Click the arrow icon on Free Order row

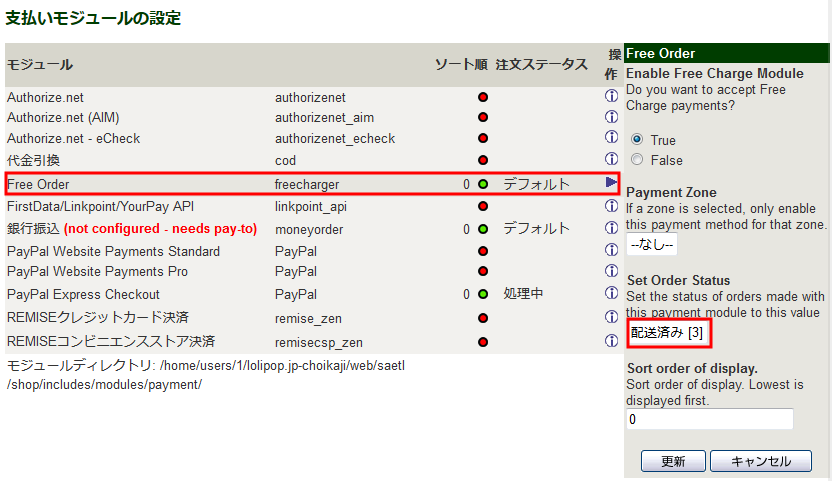point(611,183)
